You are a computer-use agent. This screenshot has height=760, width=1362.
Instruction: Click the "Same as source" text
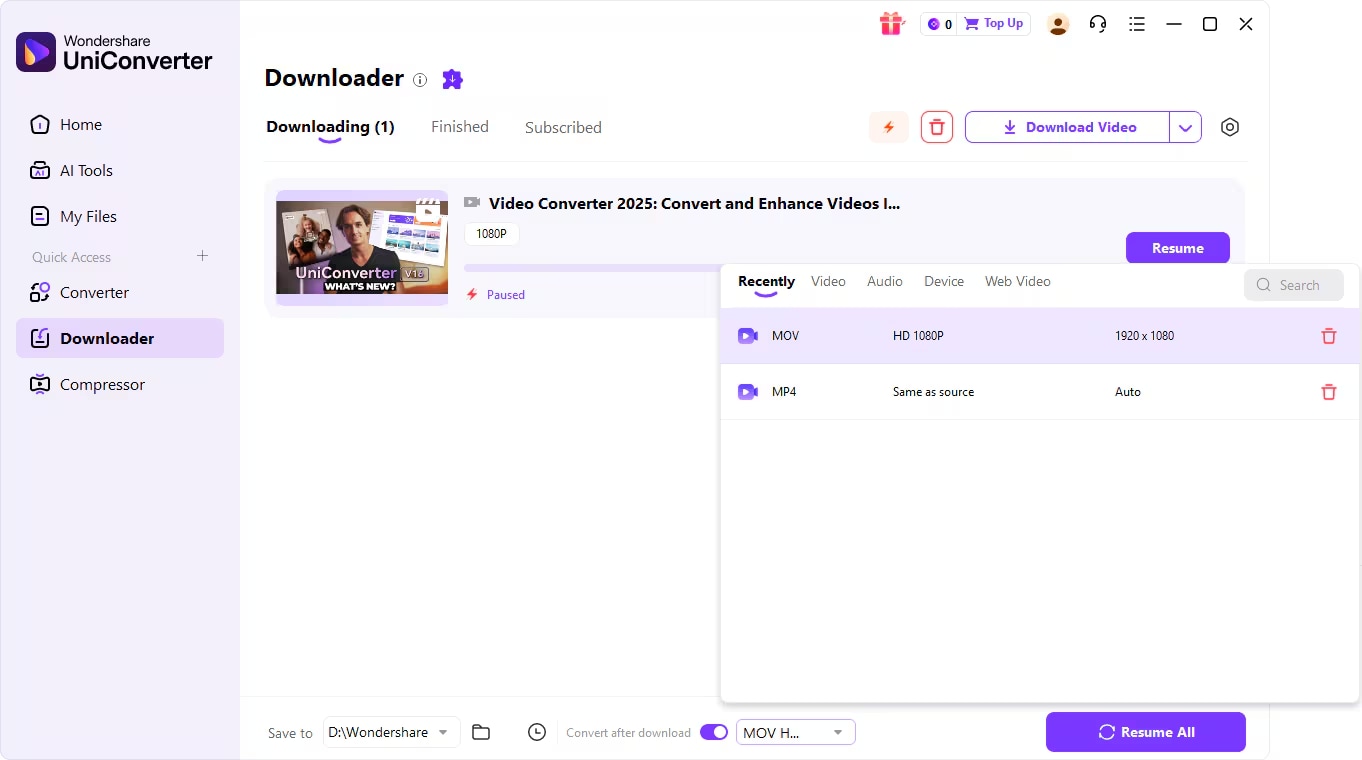[933, 392]
